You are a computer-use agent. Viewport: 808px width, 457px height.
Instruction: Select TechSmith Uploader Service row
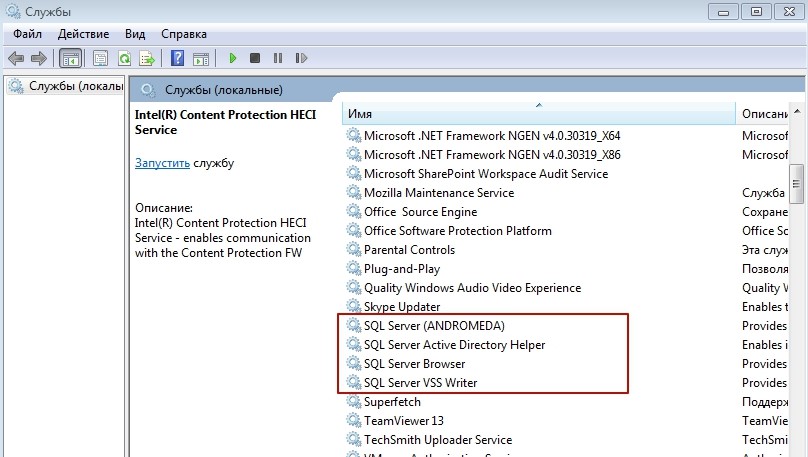coord(437,440)
